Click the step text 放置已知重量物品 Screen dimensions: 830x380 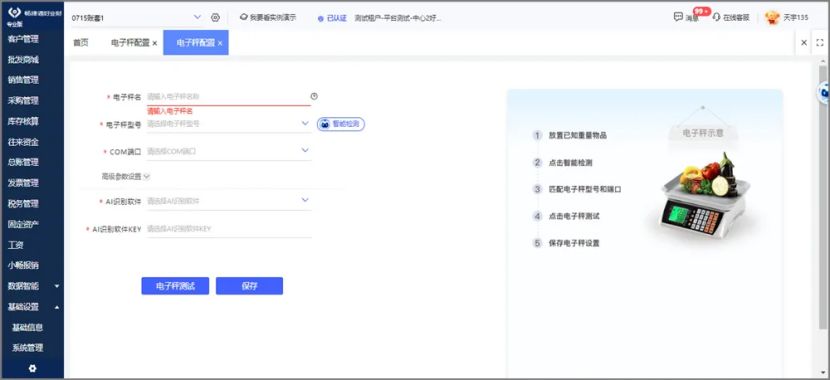tap(578, 135)
